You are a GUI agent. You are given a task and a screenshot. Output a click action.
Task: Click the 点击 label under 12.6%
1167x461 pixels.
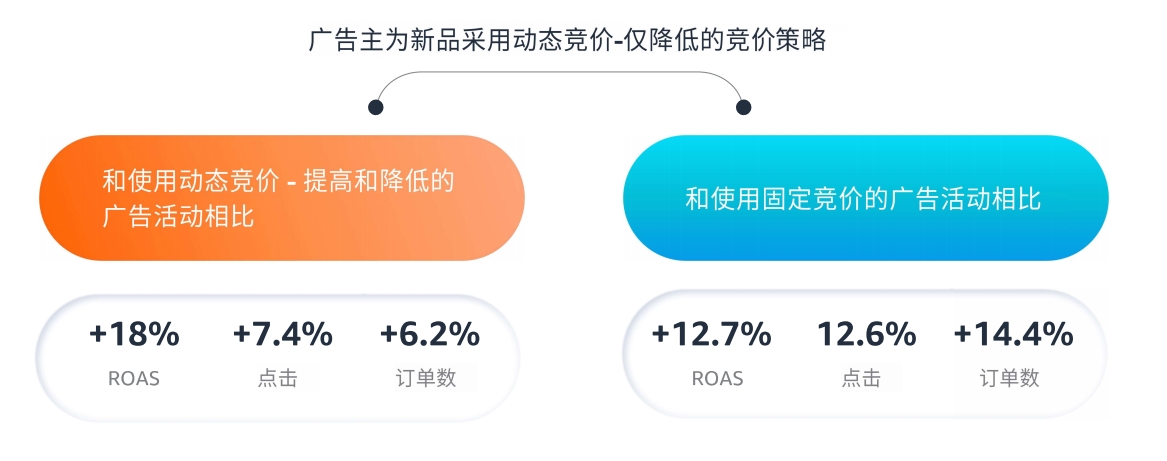point(861,379)
